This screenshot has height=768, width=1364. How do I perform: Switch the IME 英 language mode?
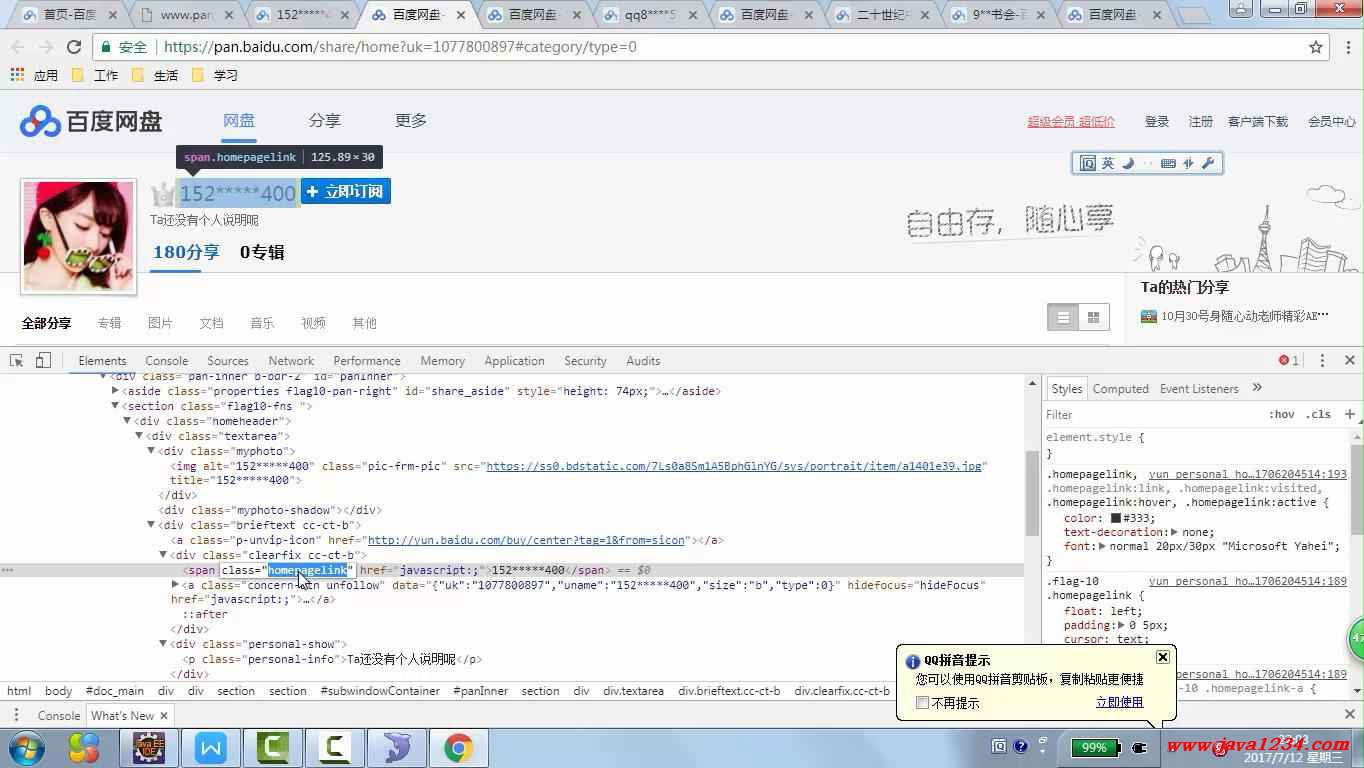tap(1108, 163)
